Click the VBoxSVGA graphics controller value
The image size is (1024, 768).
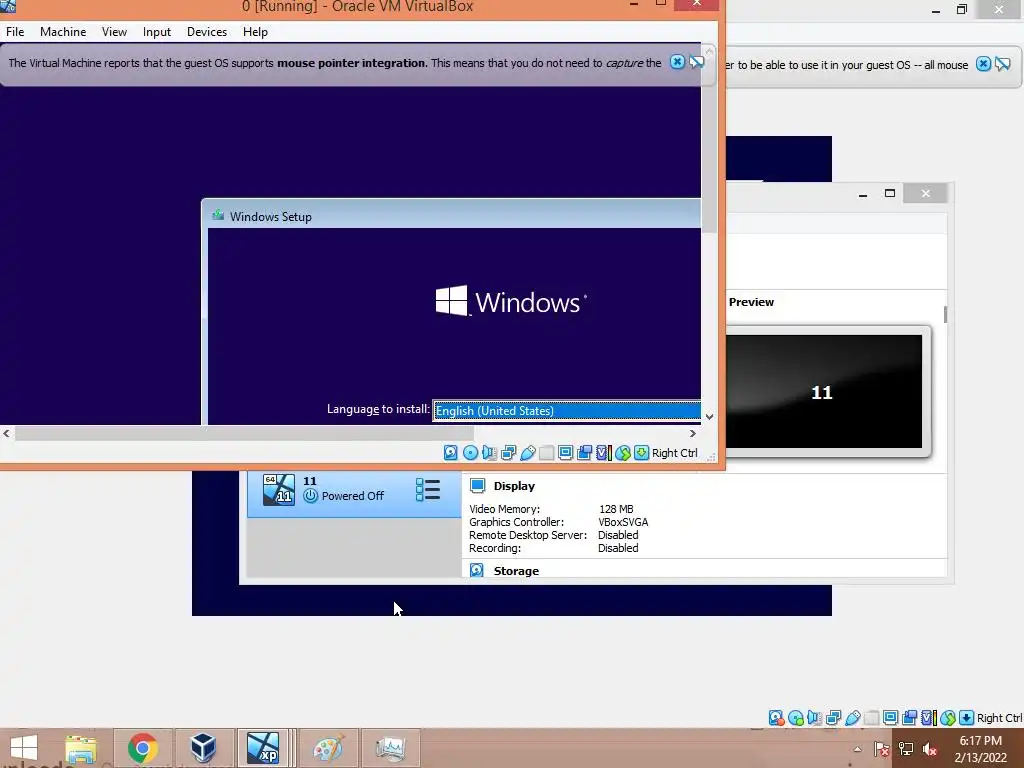[x=623, y=522]
